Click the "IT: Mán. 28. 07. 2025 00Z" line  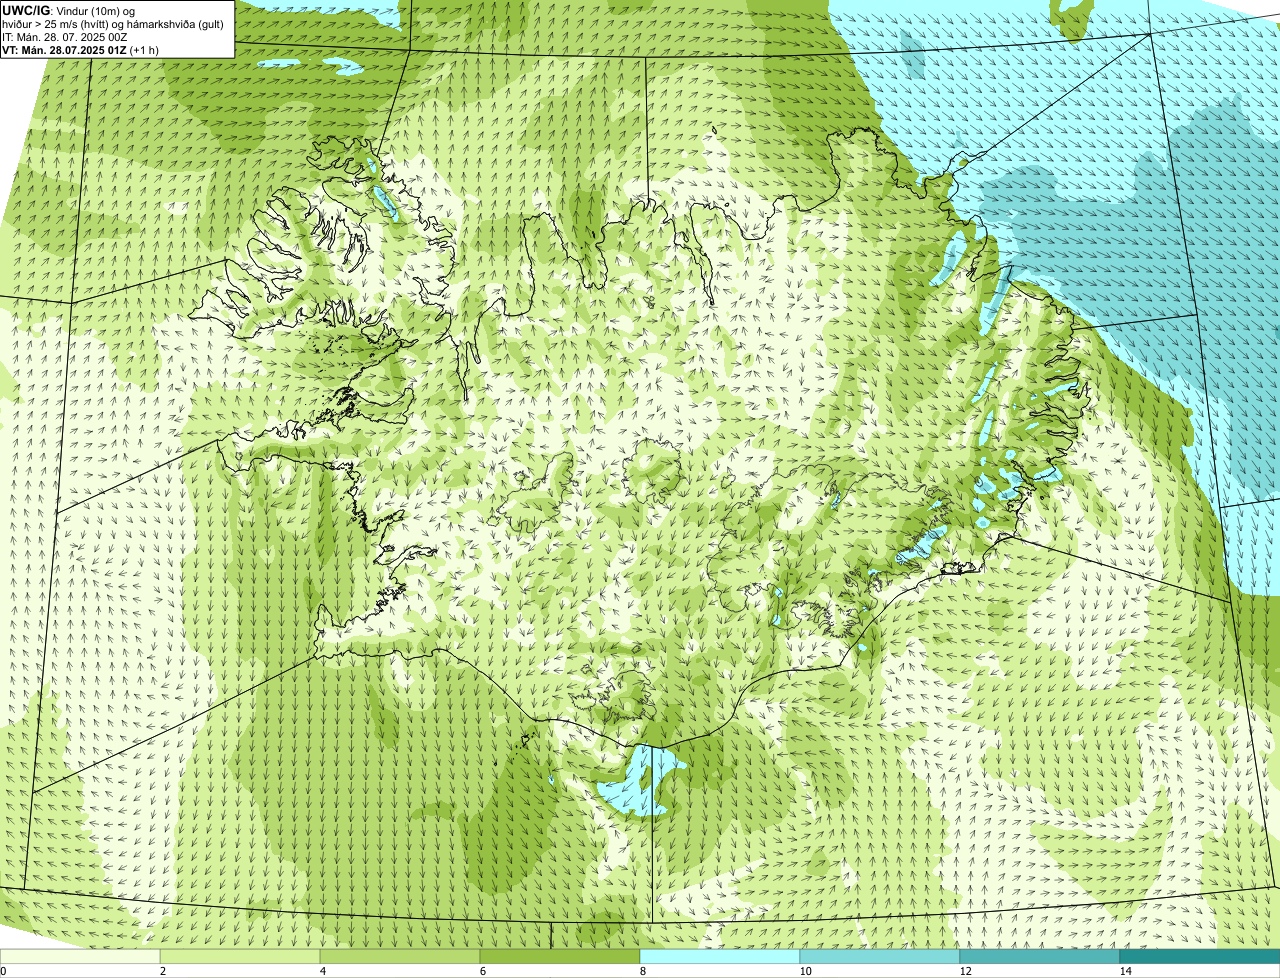point(66,37)
